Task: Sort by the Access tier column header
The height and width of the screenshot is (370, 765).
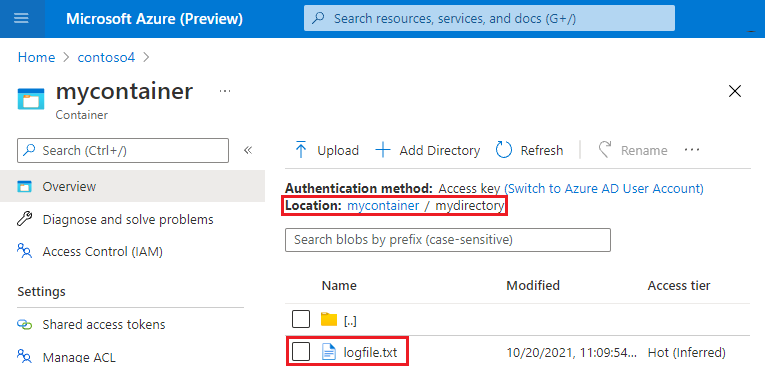Action: pyautogui.click(x=679, y=285)
